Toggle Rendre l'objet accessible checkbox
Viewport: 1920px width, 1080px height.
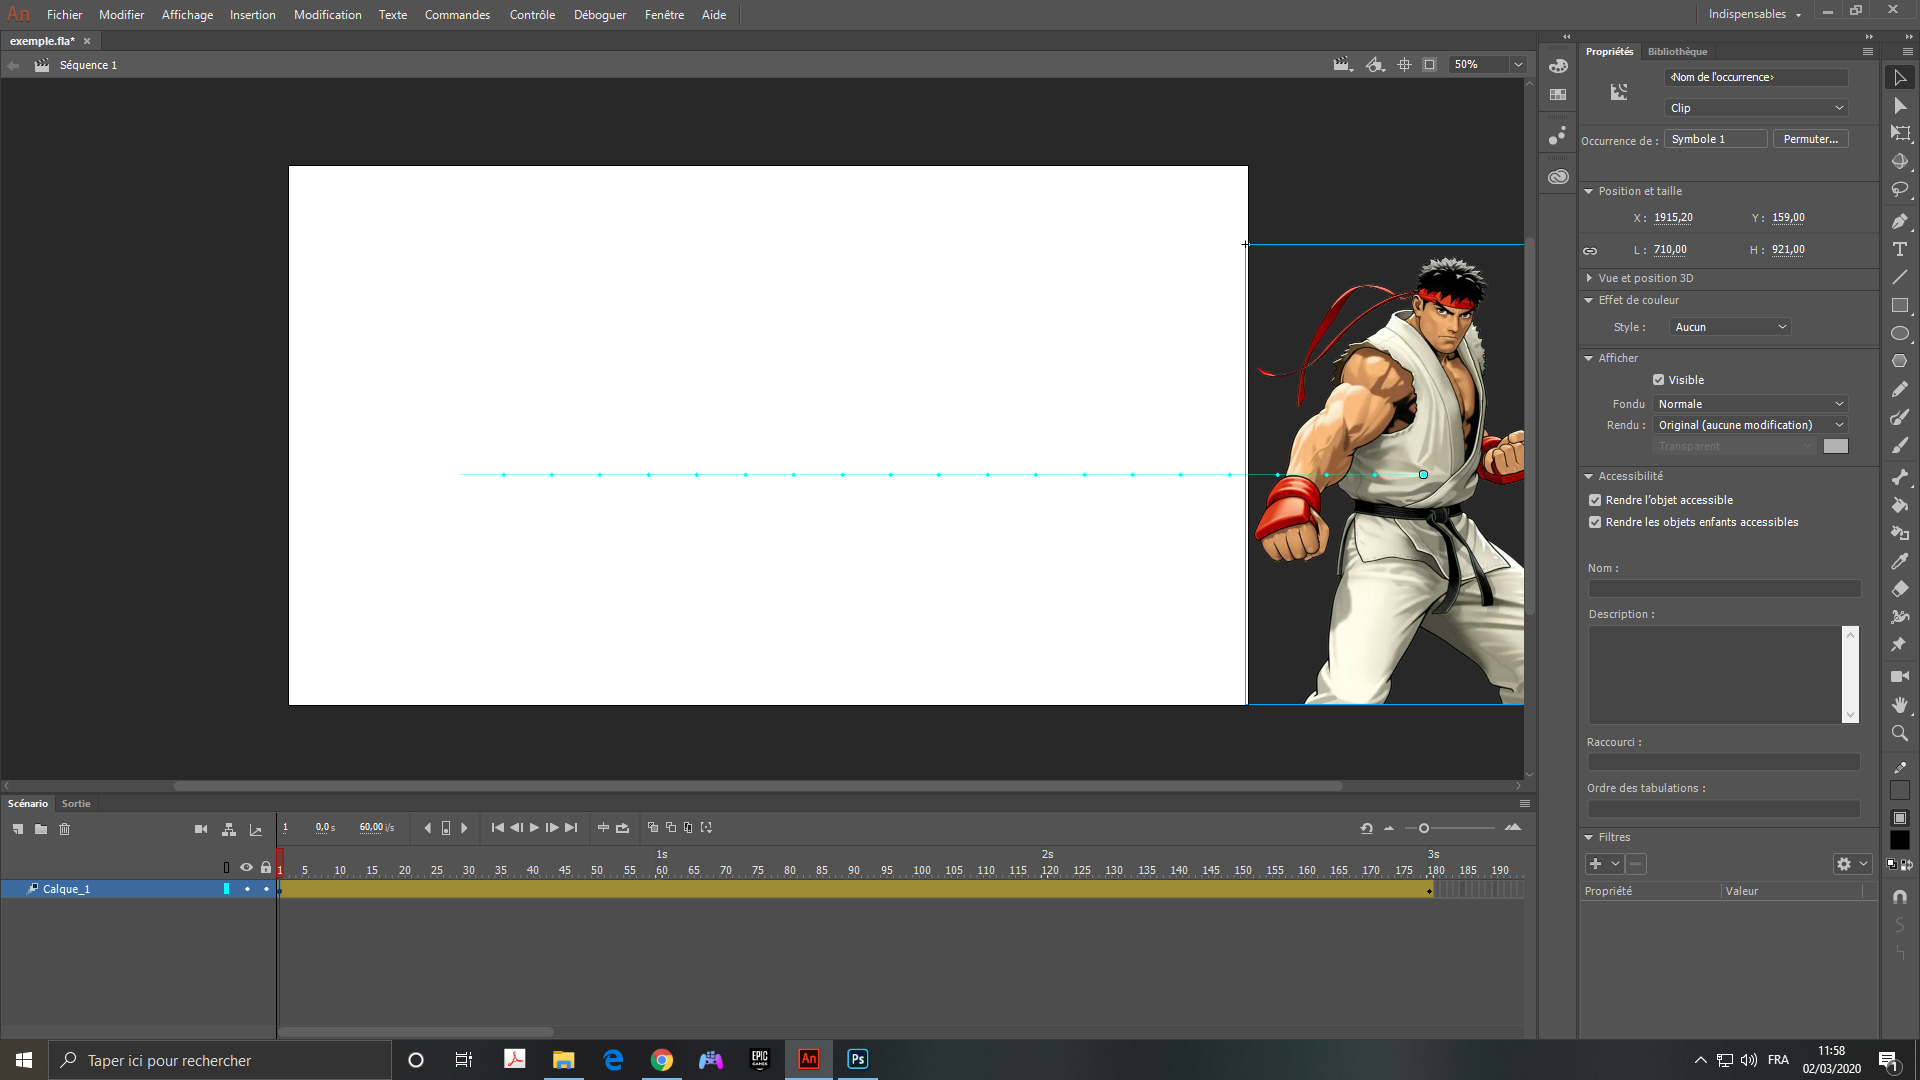point(1595,500)
